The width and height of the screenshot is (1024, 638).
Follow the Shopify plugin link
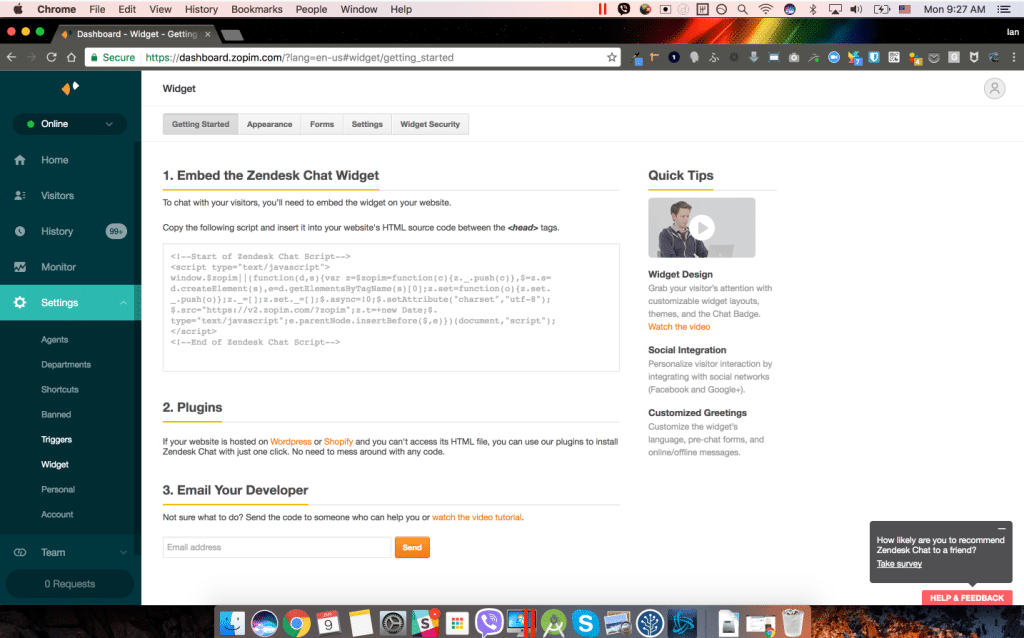pyautogui.click(x=338, y=441)
